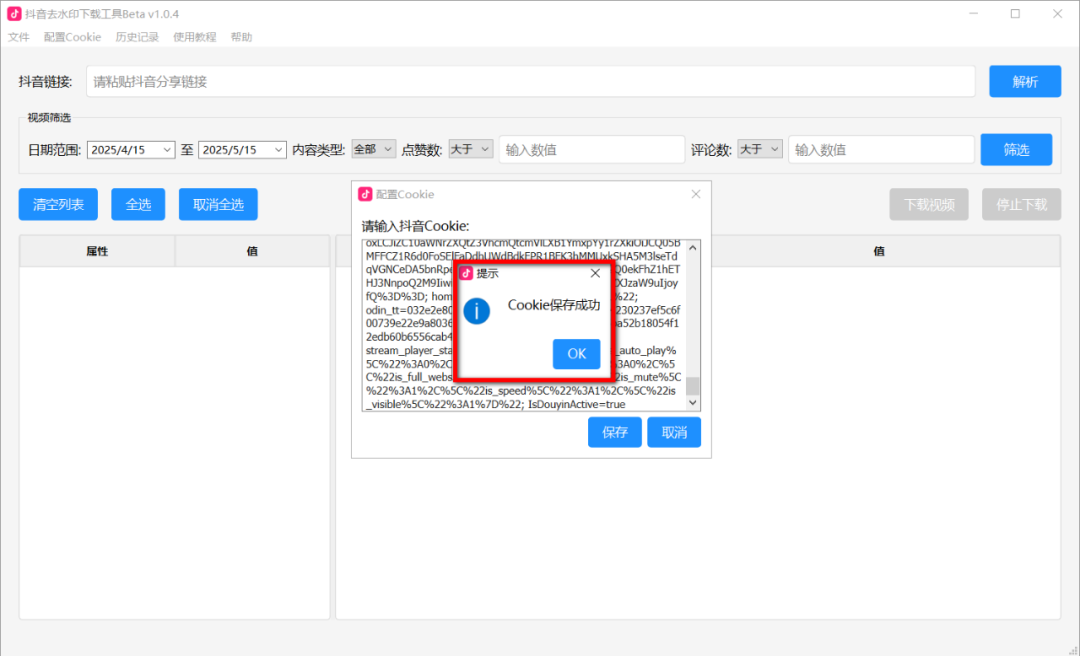Image resolution: width=1080 pixels, height=656 pixels.
Task: Open the 文件 menu
Action: coord(19,37)
